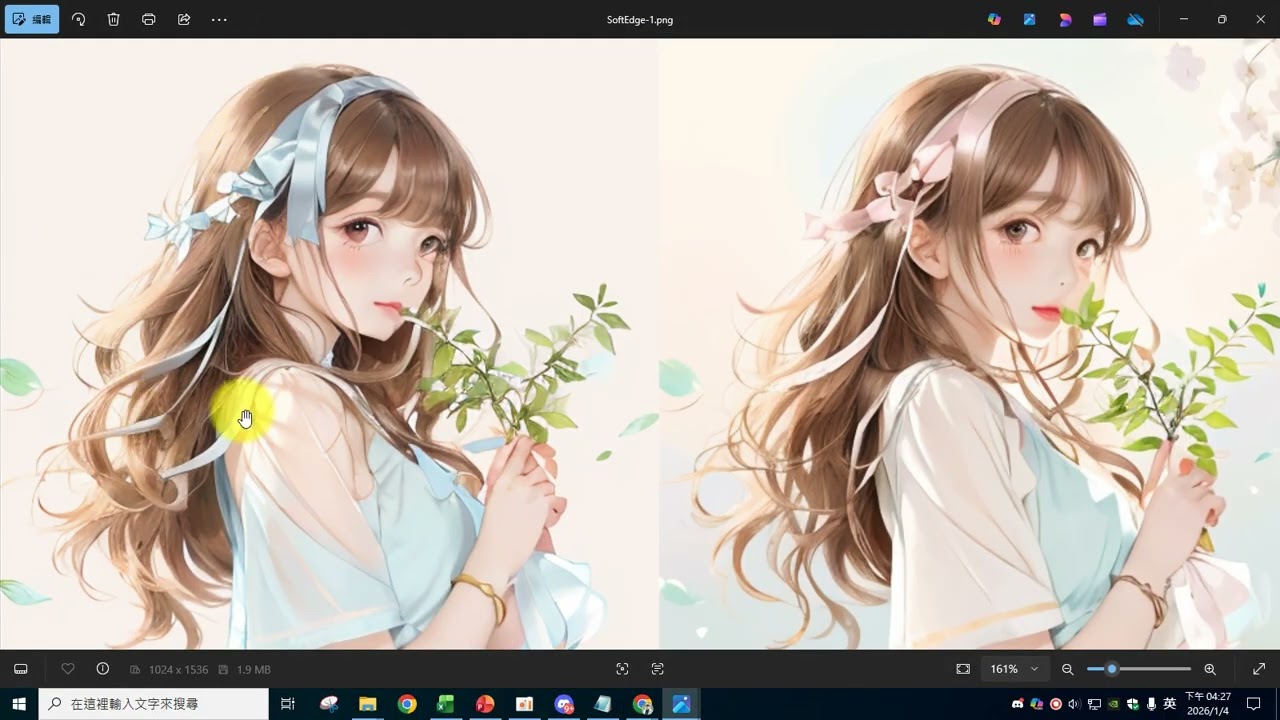Screen dimensions: 1280x720
Task: Adjust the zoom slider handle
Action: [1112, 669]
